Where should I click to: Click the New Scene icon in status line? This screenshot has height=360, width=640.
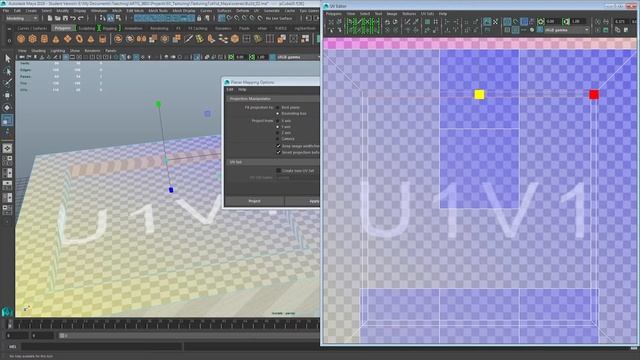(x=49, y=18)
